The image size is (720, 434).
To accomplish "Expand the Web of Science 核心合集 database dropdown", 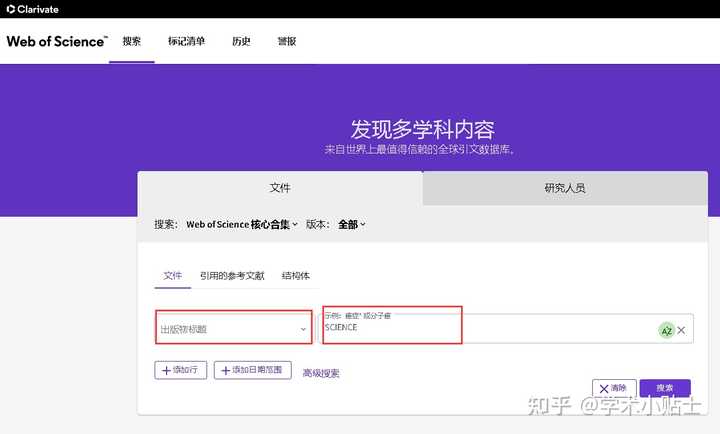I will tap(242, 225).
